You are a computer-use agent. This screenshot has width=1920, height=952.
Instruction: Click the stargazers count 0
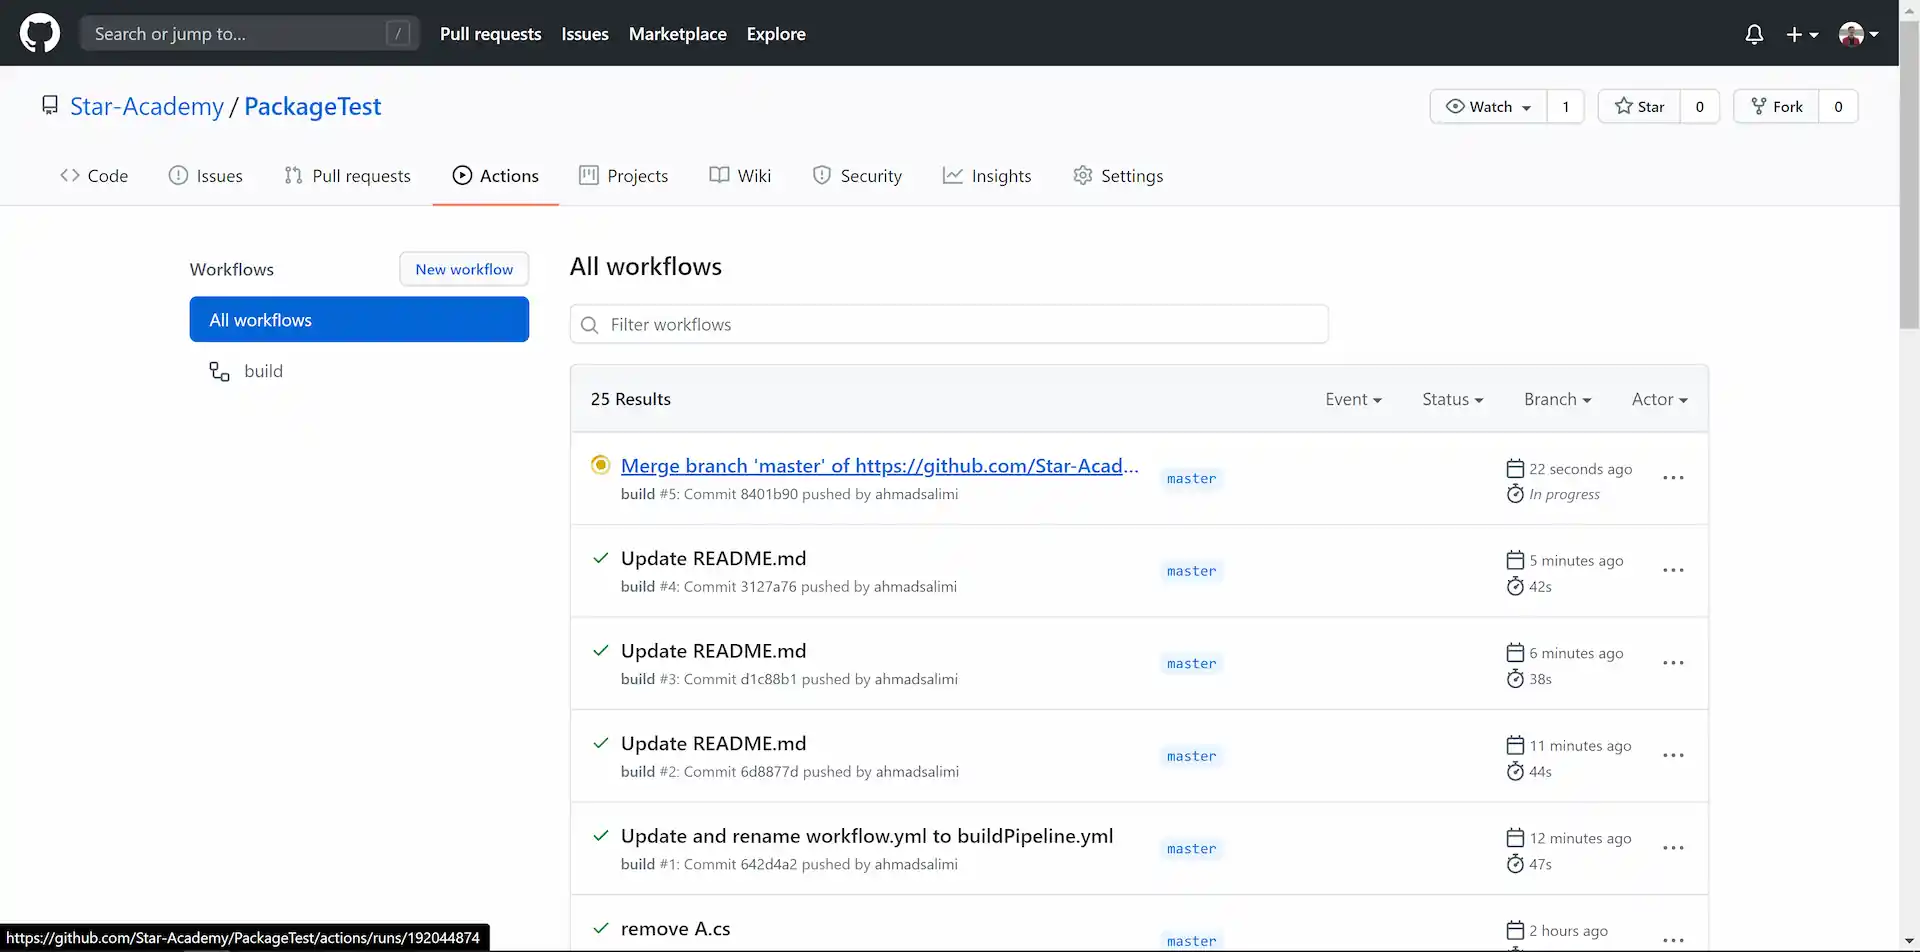click(1699, 106)
